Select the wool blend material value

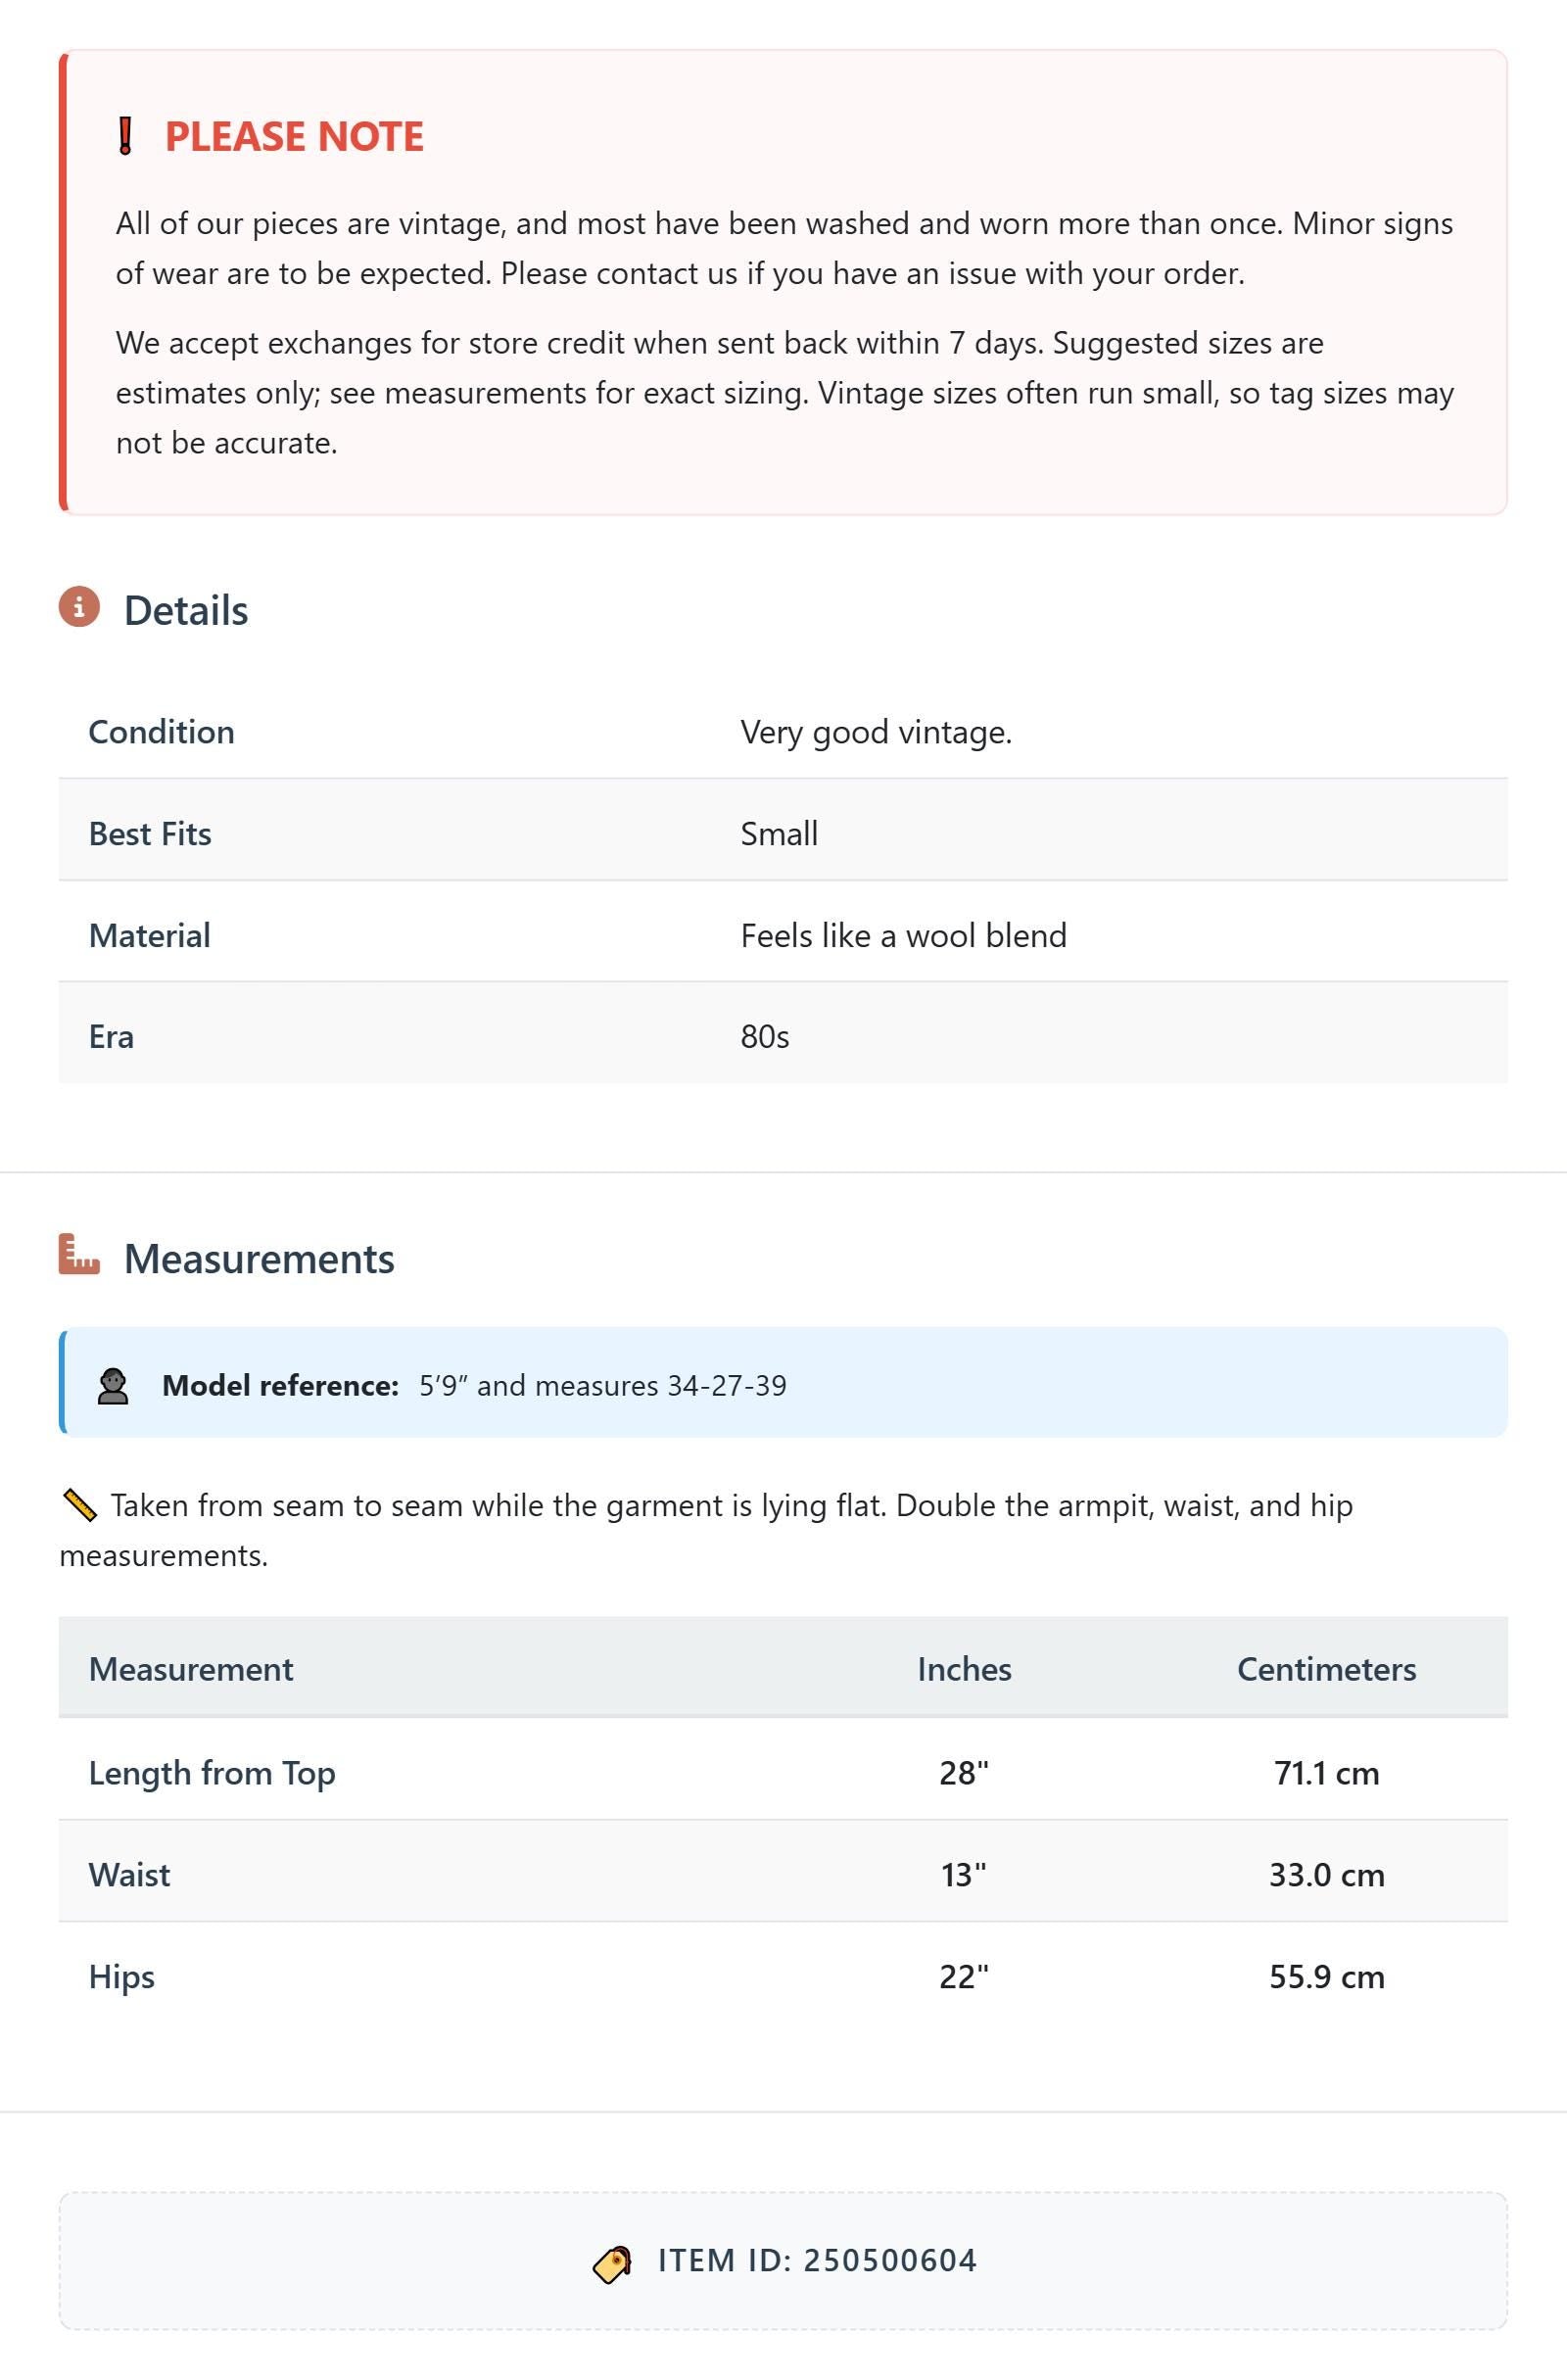pos(903,935)
